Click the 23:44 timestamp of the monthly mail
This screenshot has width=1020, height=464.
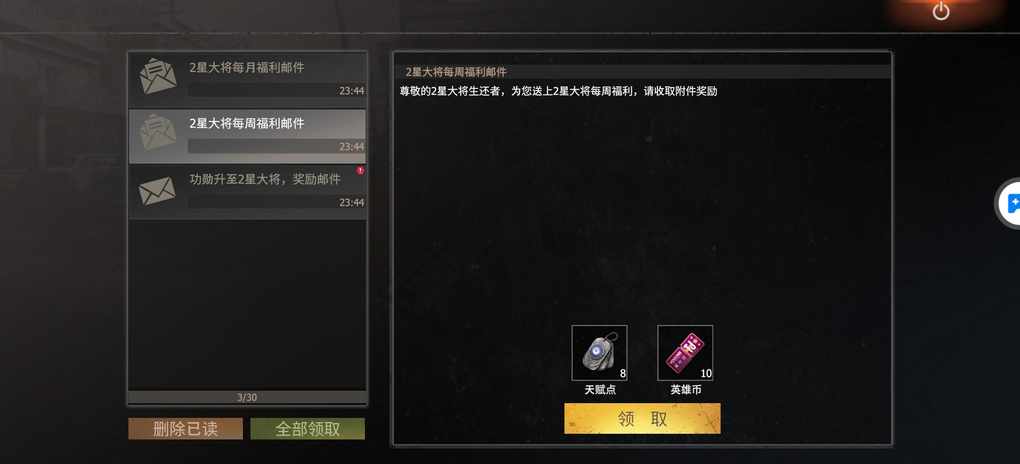tap(351, 91)
